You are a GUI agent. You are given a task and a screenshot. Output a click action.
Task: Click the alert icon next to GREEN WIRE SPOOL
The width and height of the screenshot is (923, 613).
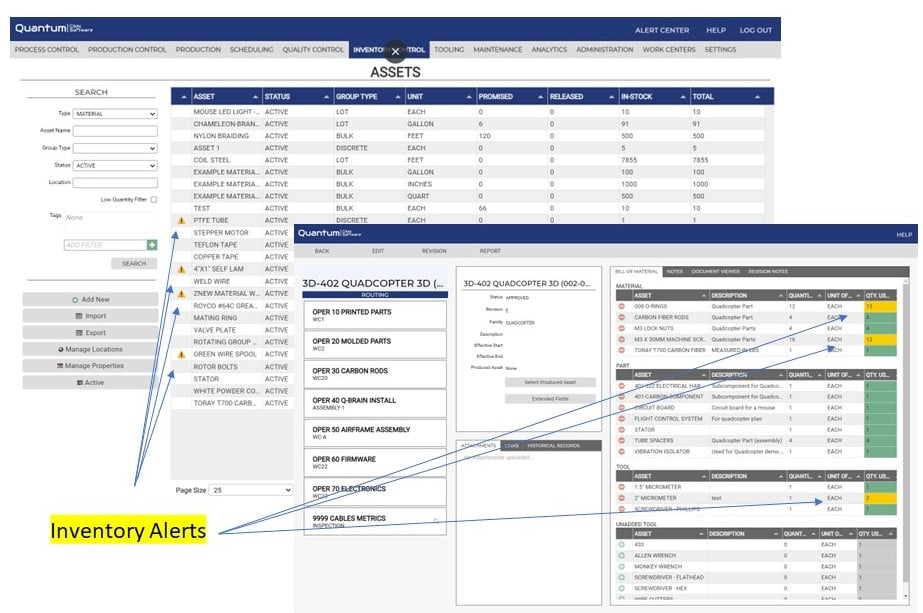click(181, 354)
